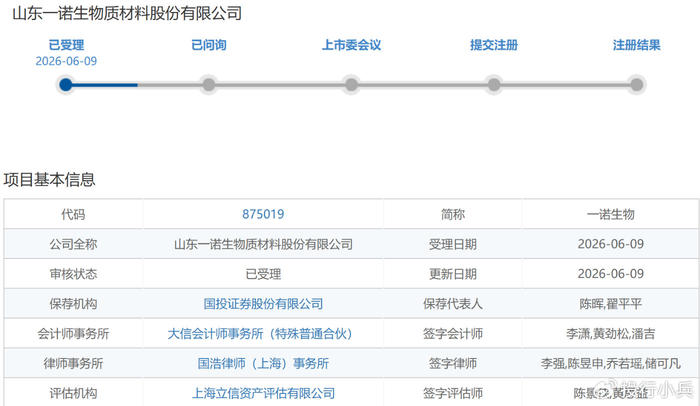
Task: Select the gray 注册结果 progress dot
Action: pos(637,84)
